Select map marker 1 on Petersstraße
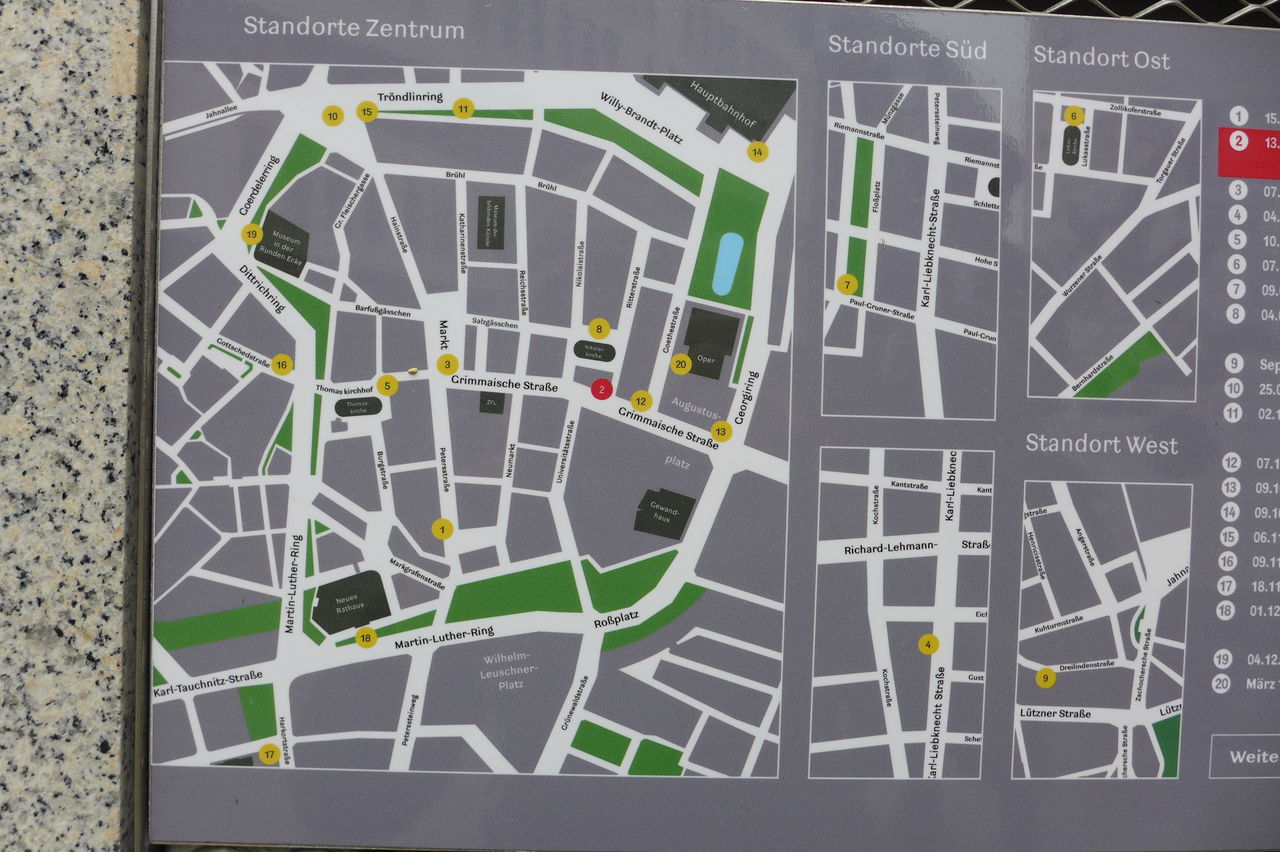The height and width of the screenshot is (852, 1280). [x=442, y=529]
